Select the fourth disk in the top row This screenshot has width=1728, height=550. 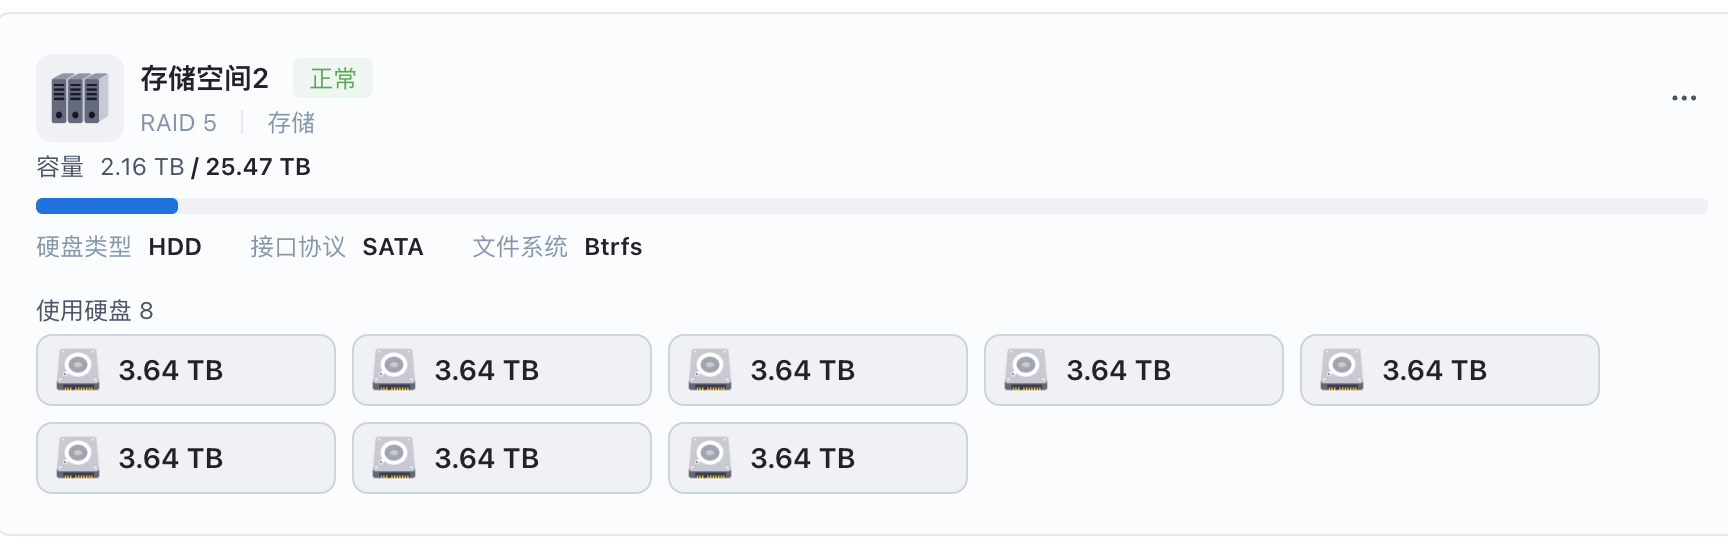1134,370
